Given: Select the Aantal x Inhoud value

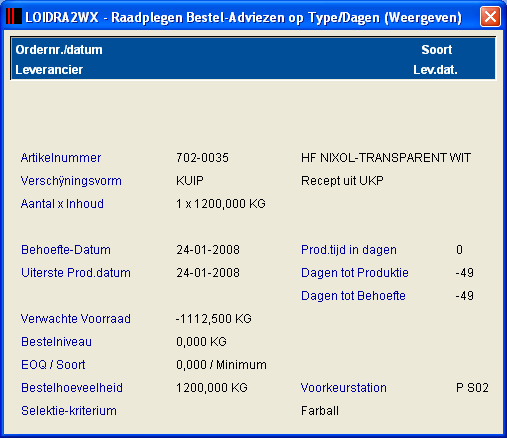Looking at the screenshot, I should click(221, 204).
